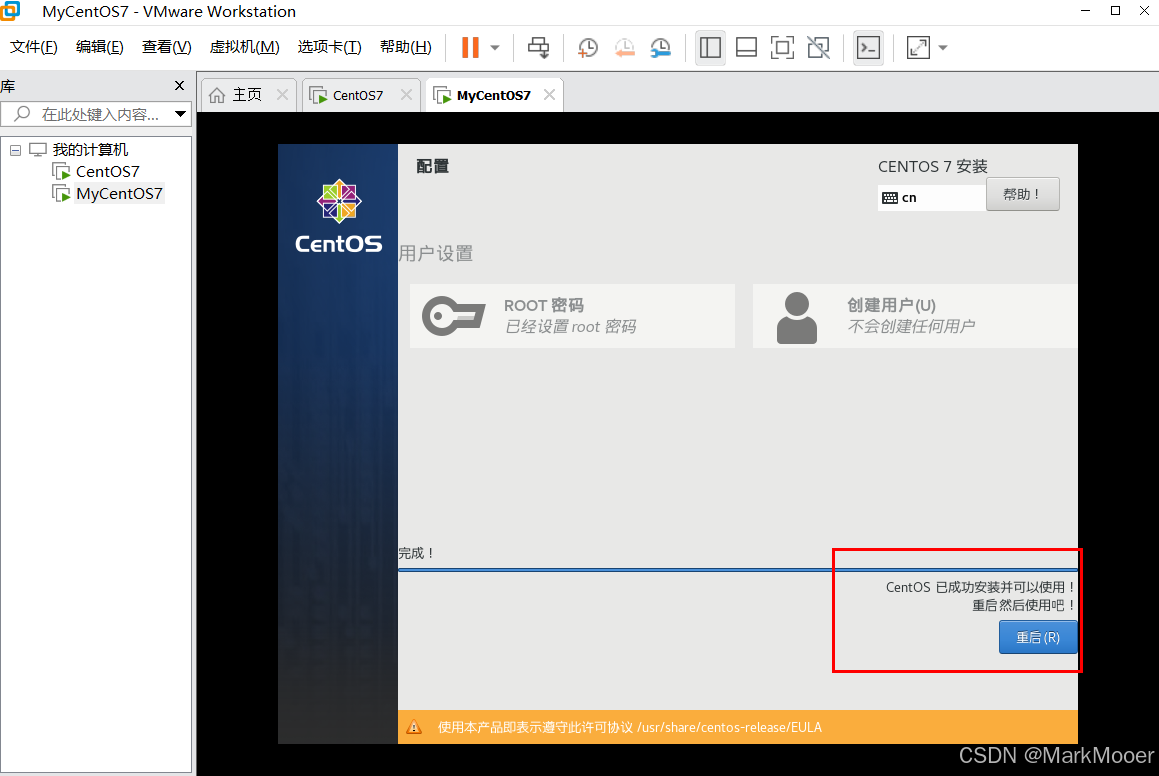Open the library search filter dropdown
The width and height of the screenshot is (1159, 776).
coord(180,114)
